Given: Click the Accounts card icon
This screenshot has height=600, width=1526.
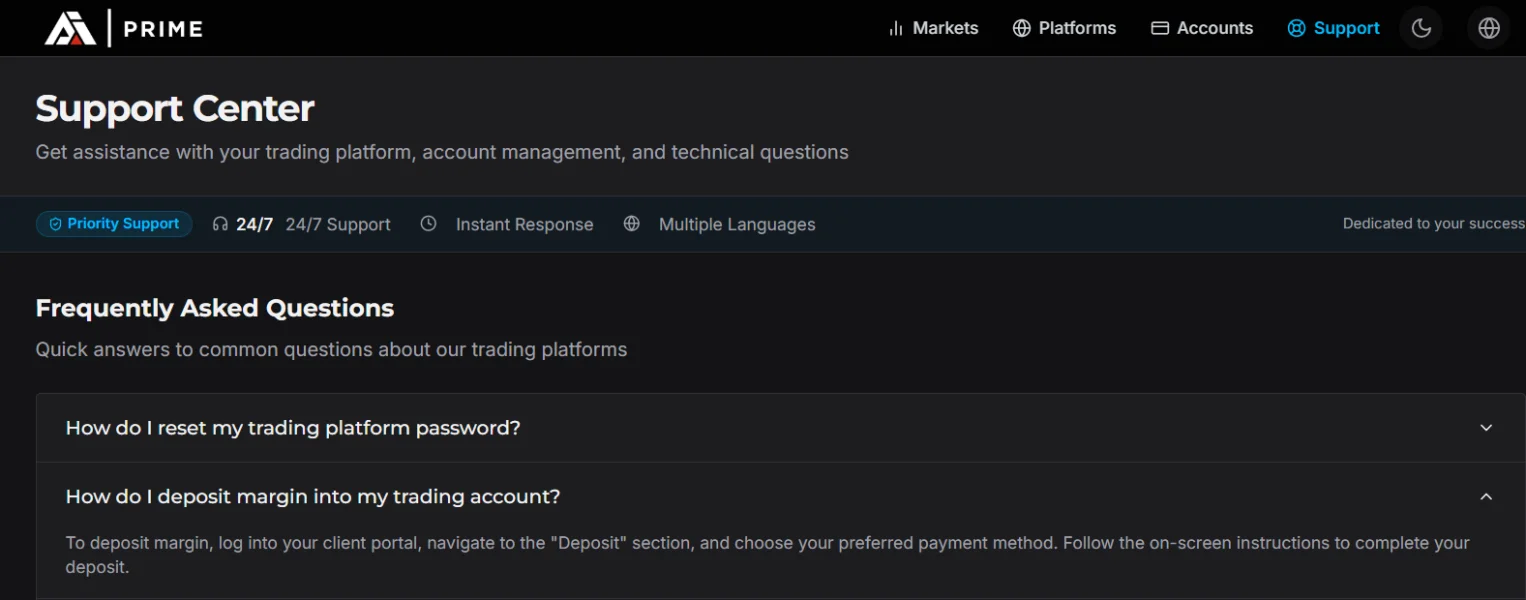Looking at the screenshot, I should click(1160, 28).
